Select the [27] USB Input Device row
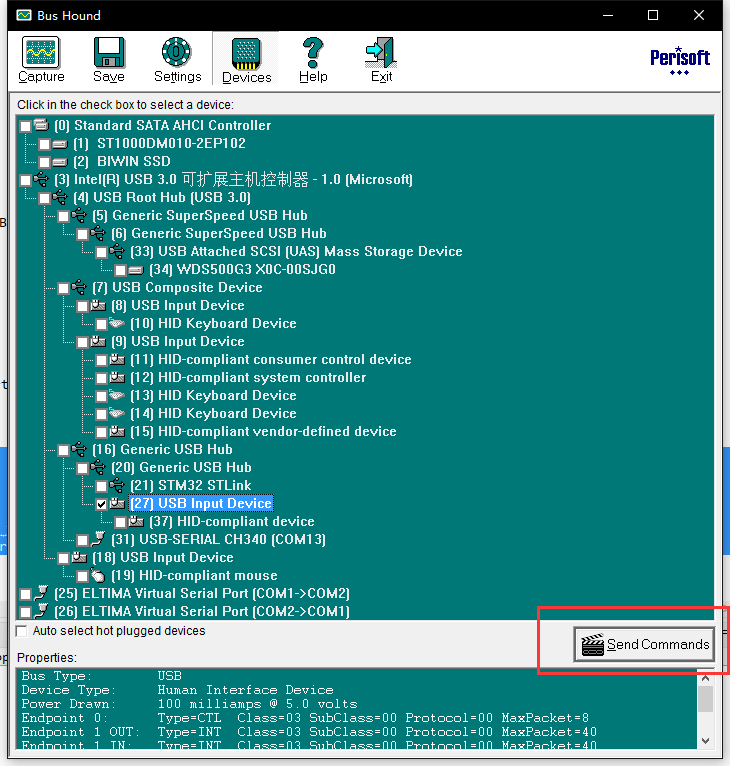The width and height of the screenshot is (730, 766). 201,503
